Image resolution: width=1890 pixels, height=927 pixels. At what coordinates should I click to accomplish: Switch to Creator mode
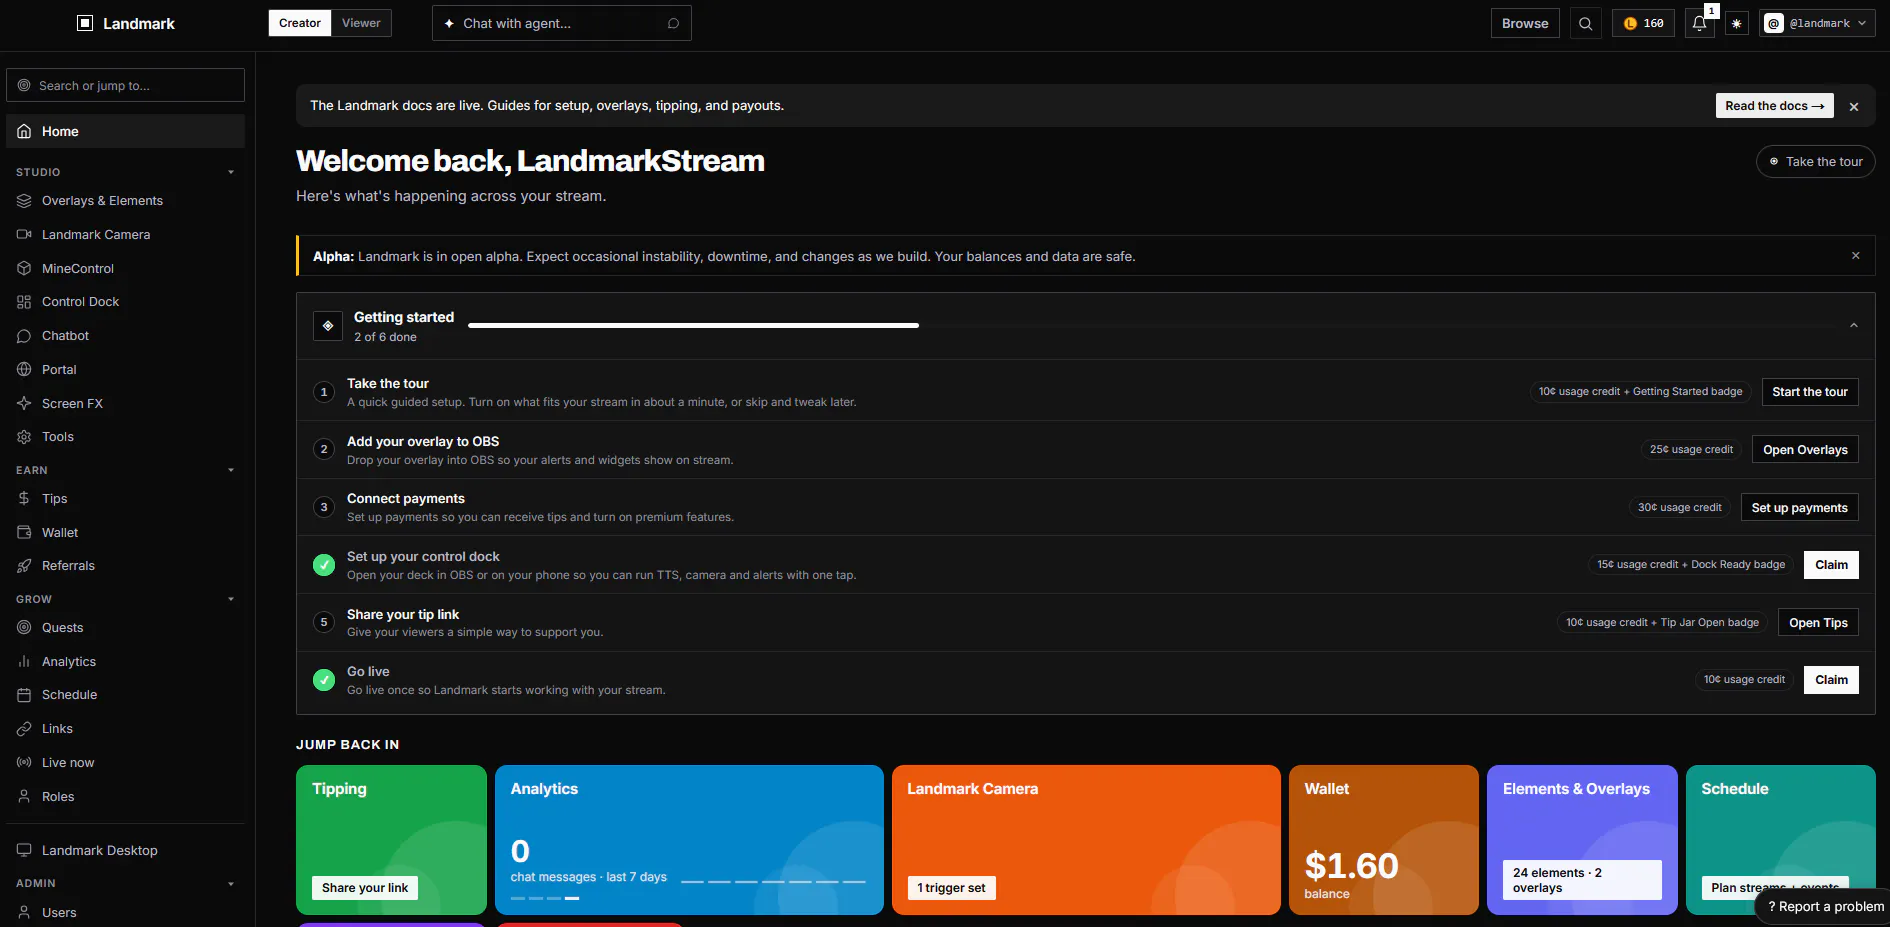pos(300,23)
